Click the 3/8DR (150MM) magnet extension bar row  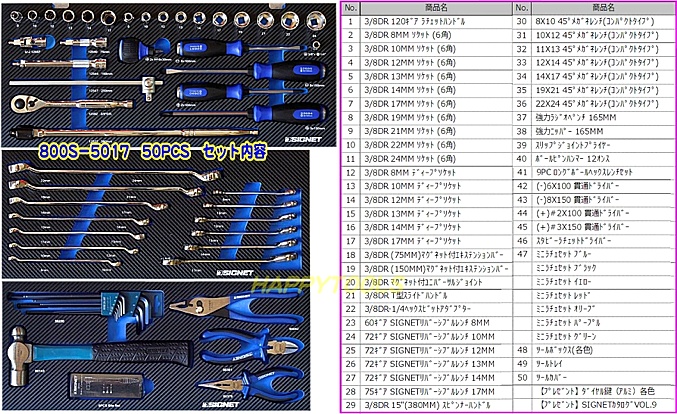coord(436,269)
